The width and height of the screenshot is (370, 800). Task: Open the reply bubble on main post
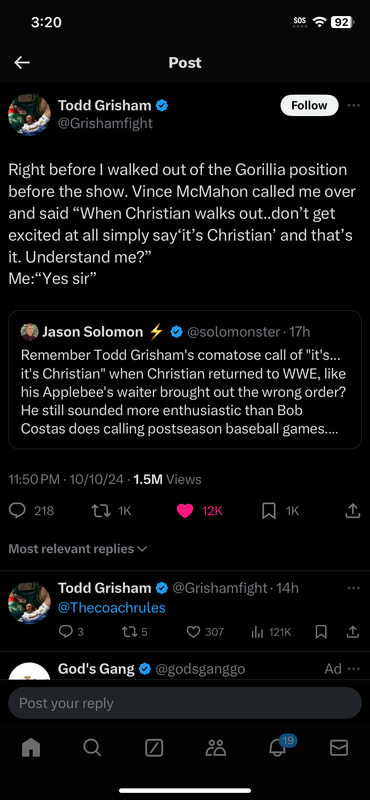pos(17,511)
